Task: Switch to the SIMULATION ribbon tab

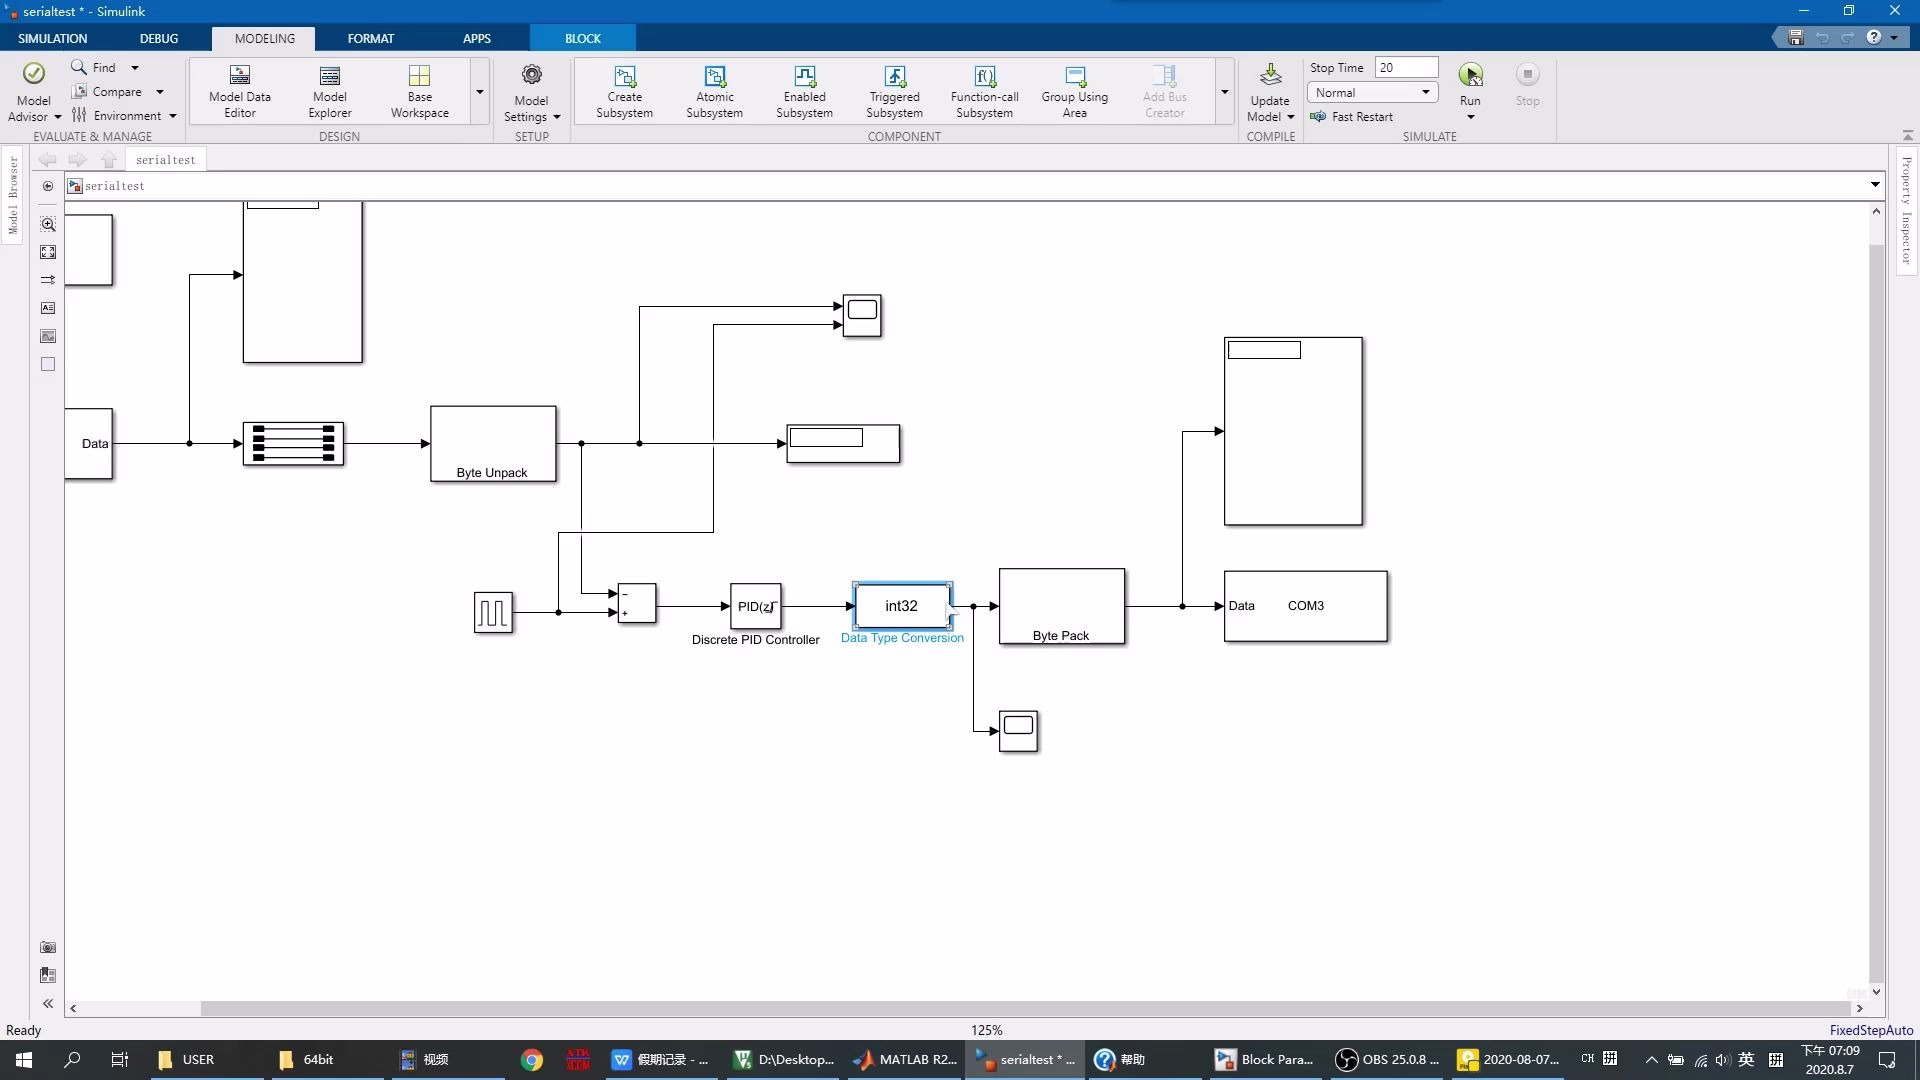Action: [x=53, y=38]
